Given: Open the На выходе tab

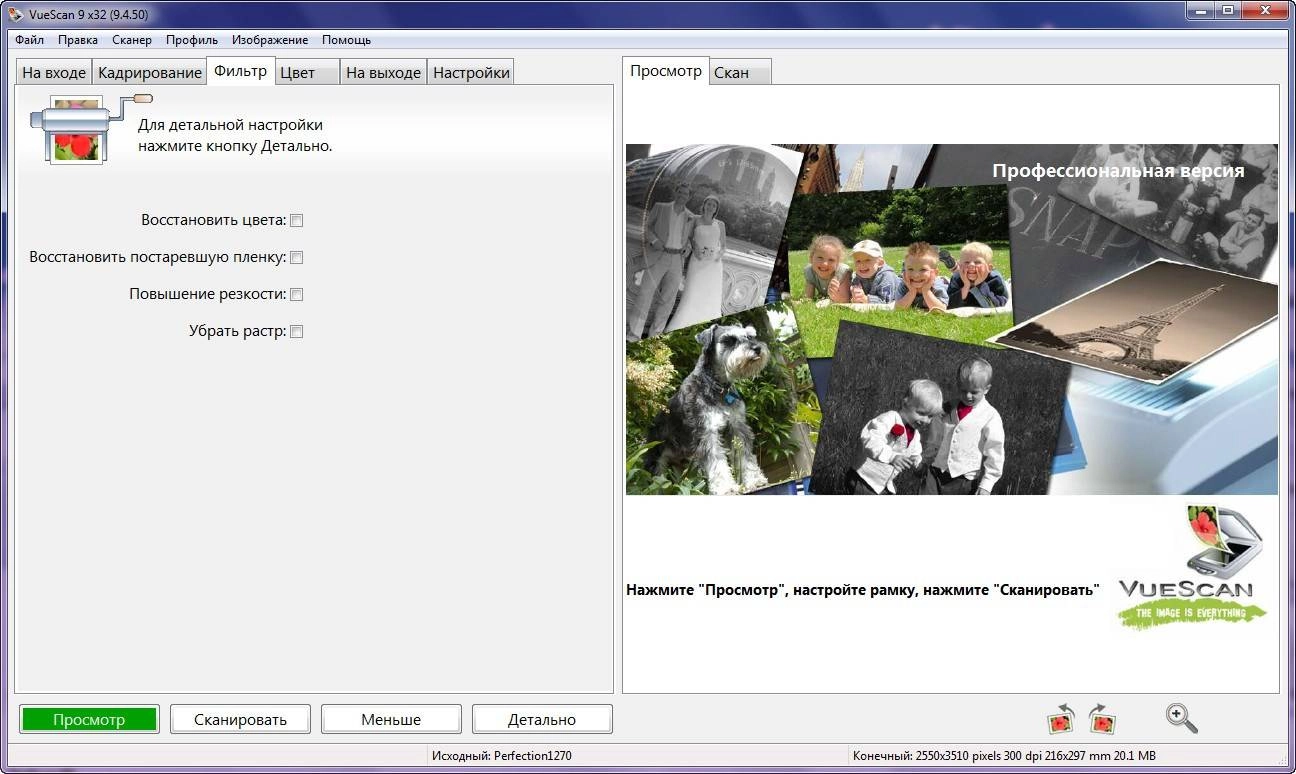Looking at the screenshot, I should [x=383, y=72].
